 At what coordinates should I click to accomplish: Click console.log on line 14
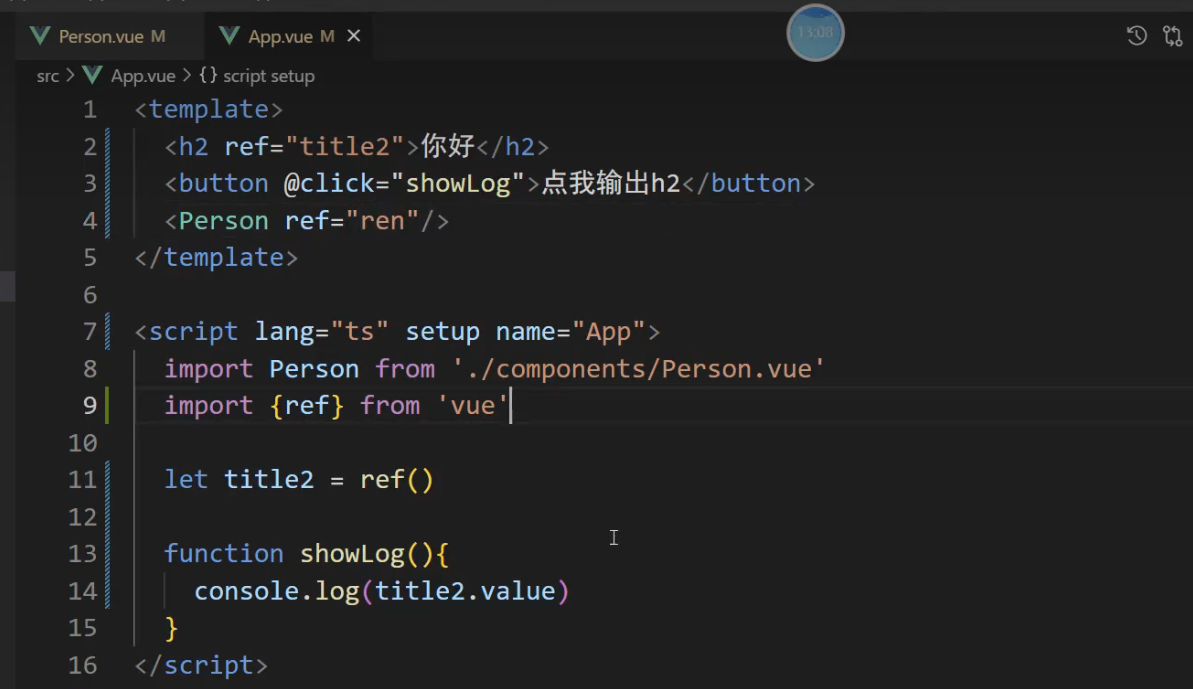click(x=277, y=591)
